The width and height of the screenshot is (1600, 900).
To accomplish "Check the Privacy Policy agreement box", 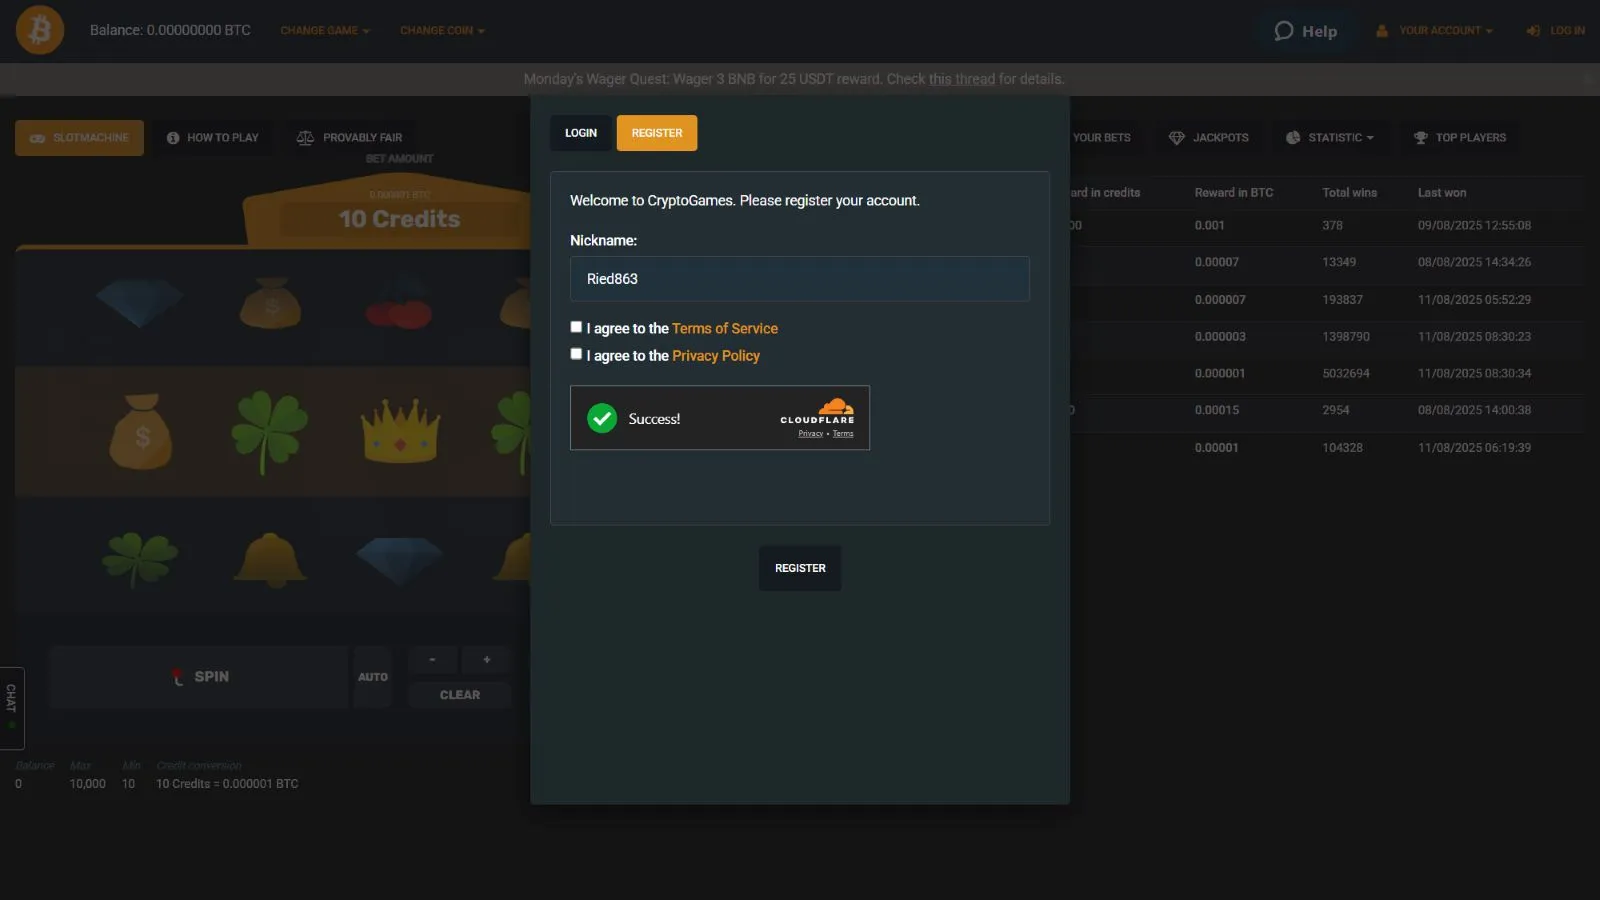I will (x=576, y=354).
